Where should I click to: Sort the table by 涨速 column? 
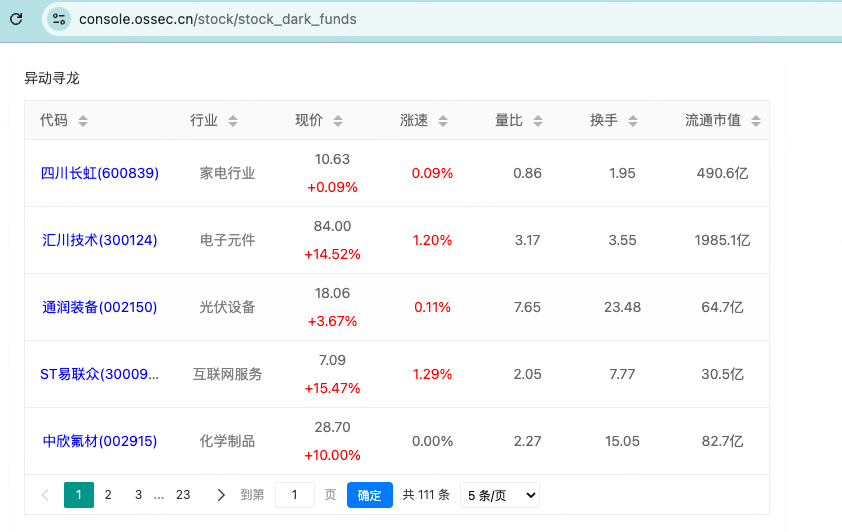coord(443,121)
